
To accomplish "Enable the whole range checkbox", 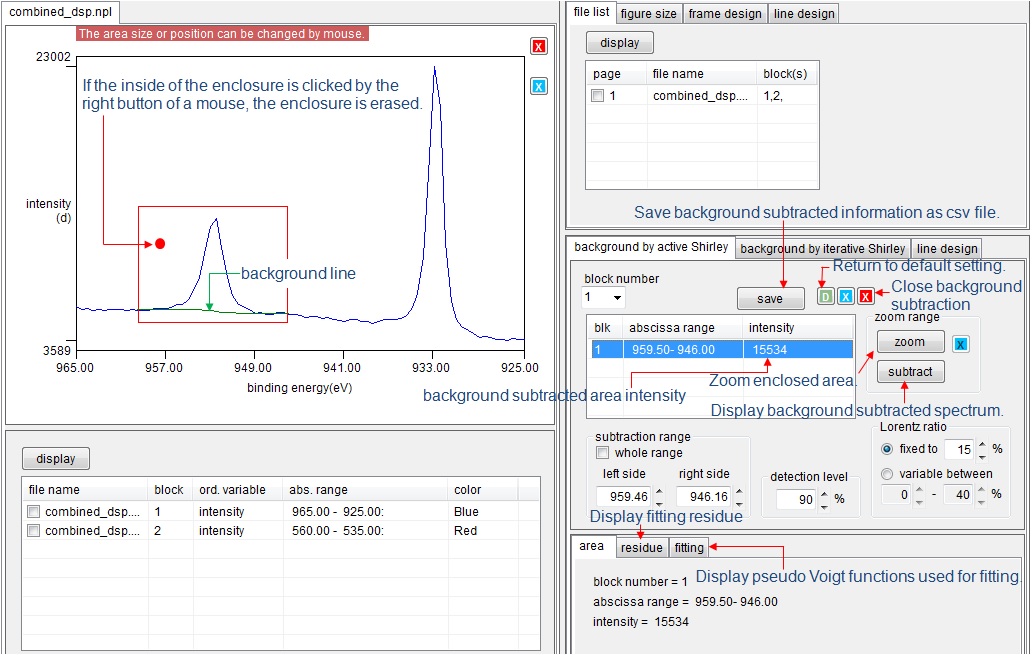I will pyautogui.click(x=603, y=453).
